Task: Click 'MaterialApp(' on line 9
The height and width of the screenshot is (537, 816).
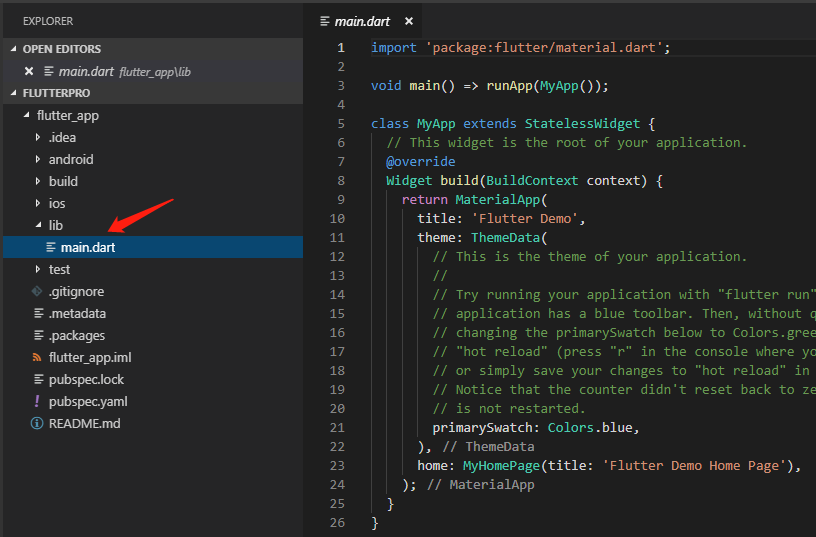Action: [502, 200]
